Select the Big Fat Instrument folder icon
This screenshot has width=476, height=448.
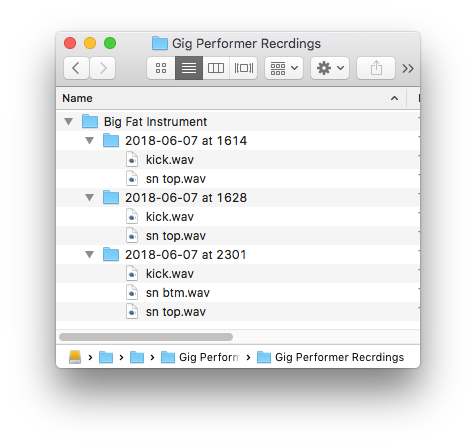pyautogui.click(x=90, y=121)
